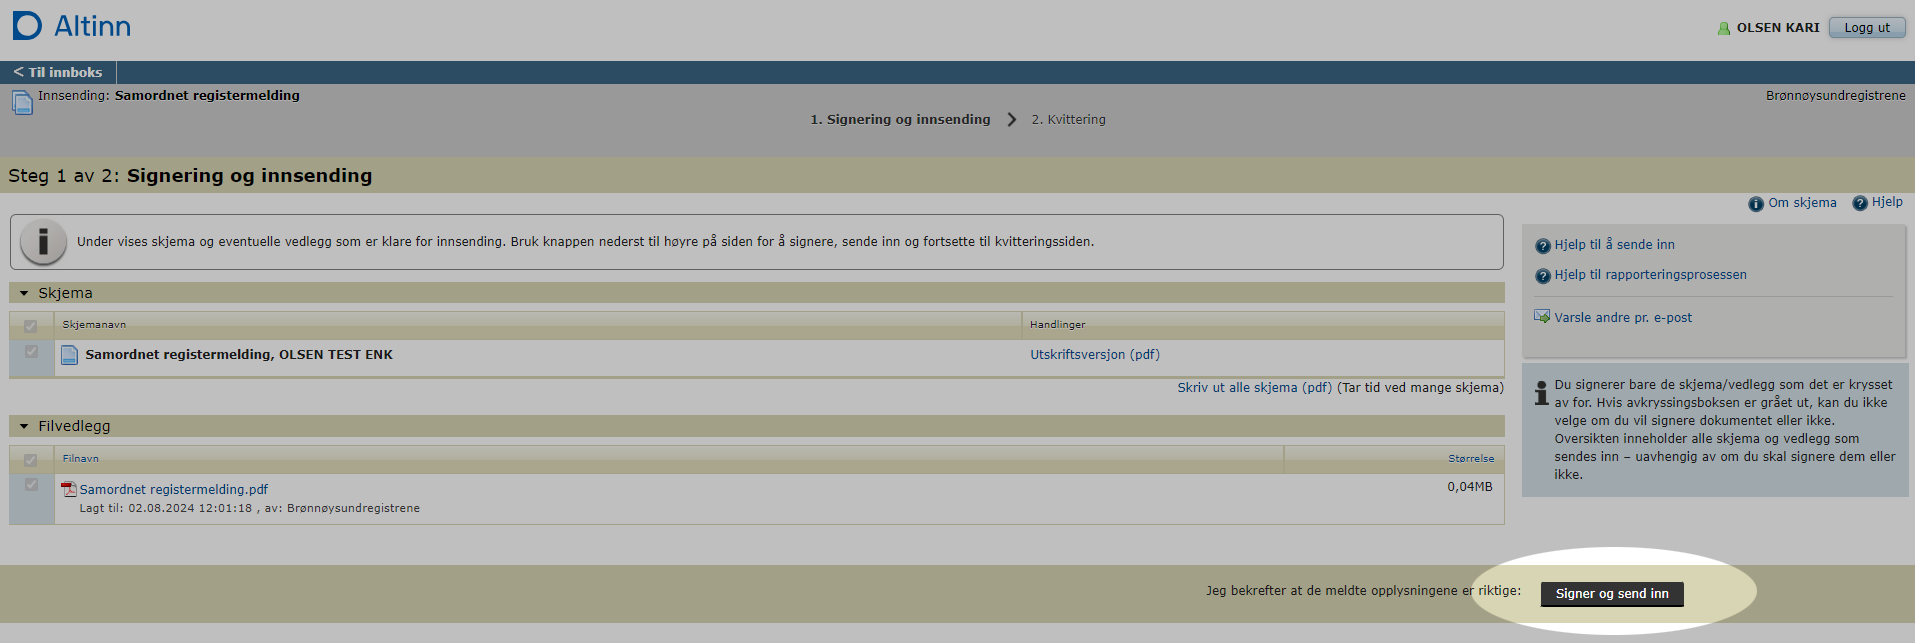Toggle the select-all checkbox in Skjema header
This screenshot has height=643, width=1915.
click(x=31, y=326)
